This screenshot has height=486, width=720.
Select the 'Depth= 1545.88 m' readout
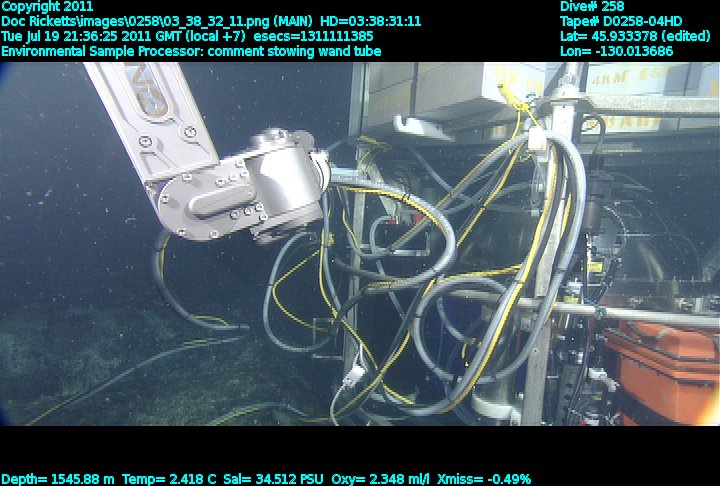click(x=58, y=479)
